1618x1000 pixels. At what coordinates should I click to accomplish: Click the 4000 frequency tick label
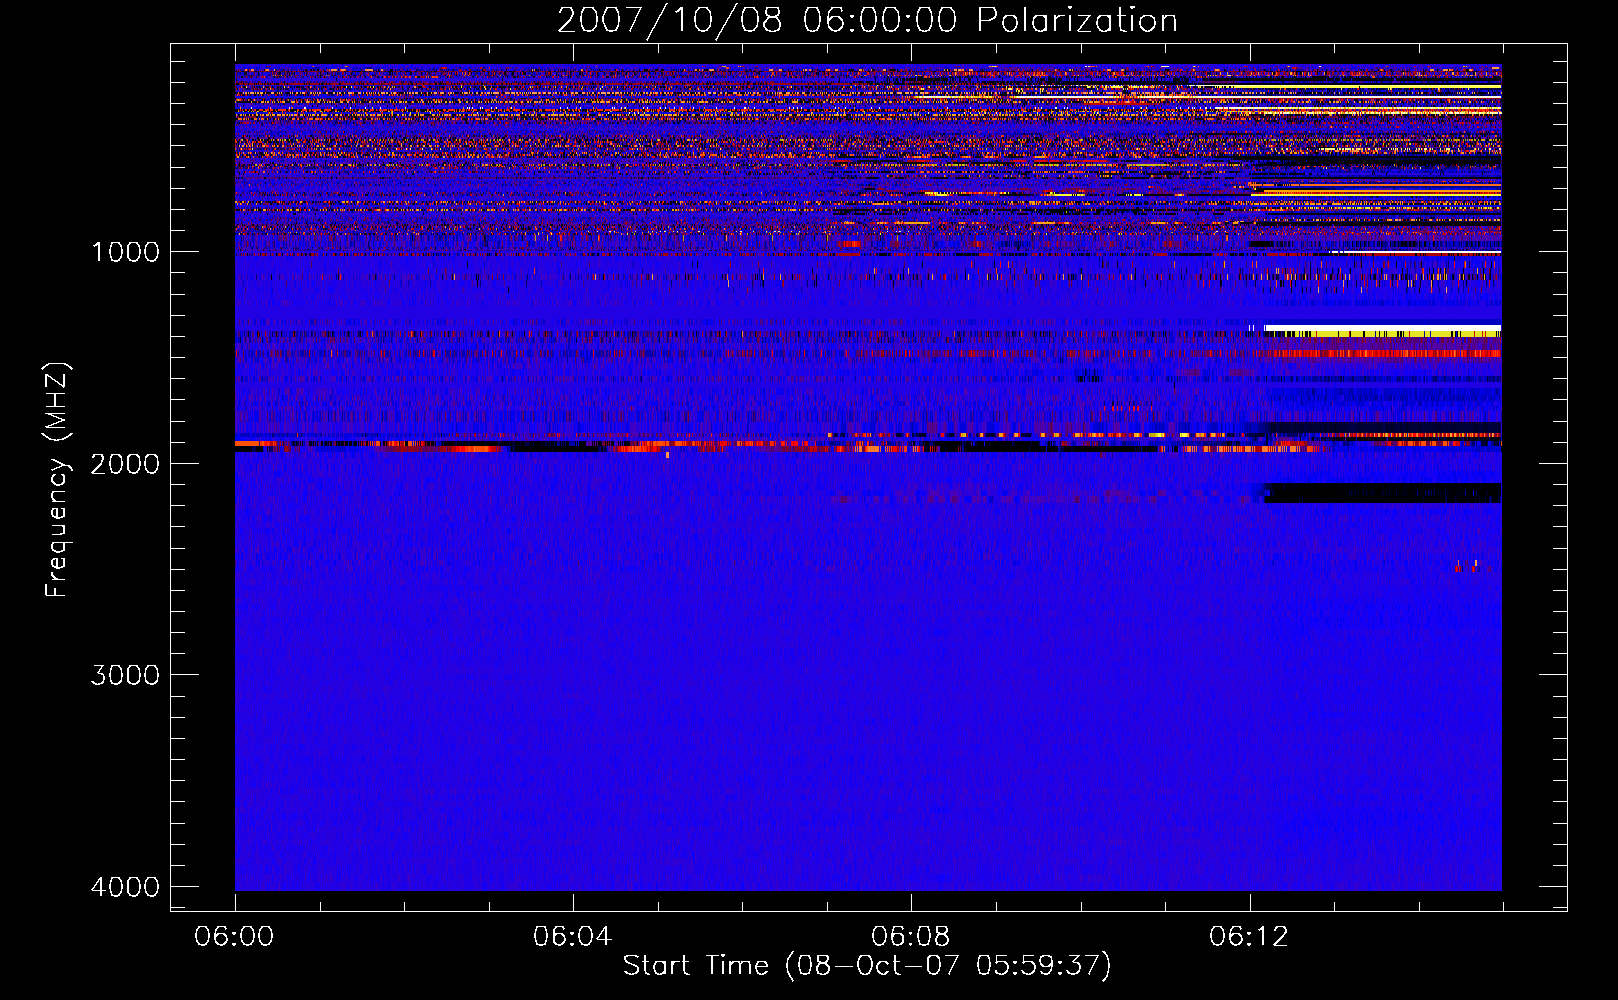coord(125,887)
